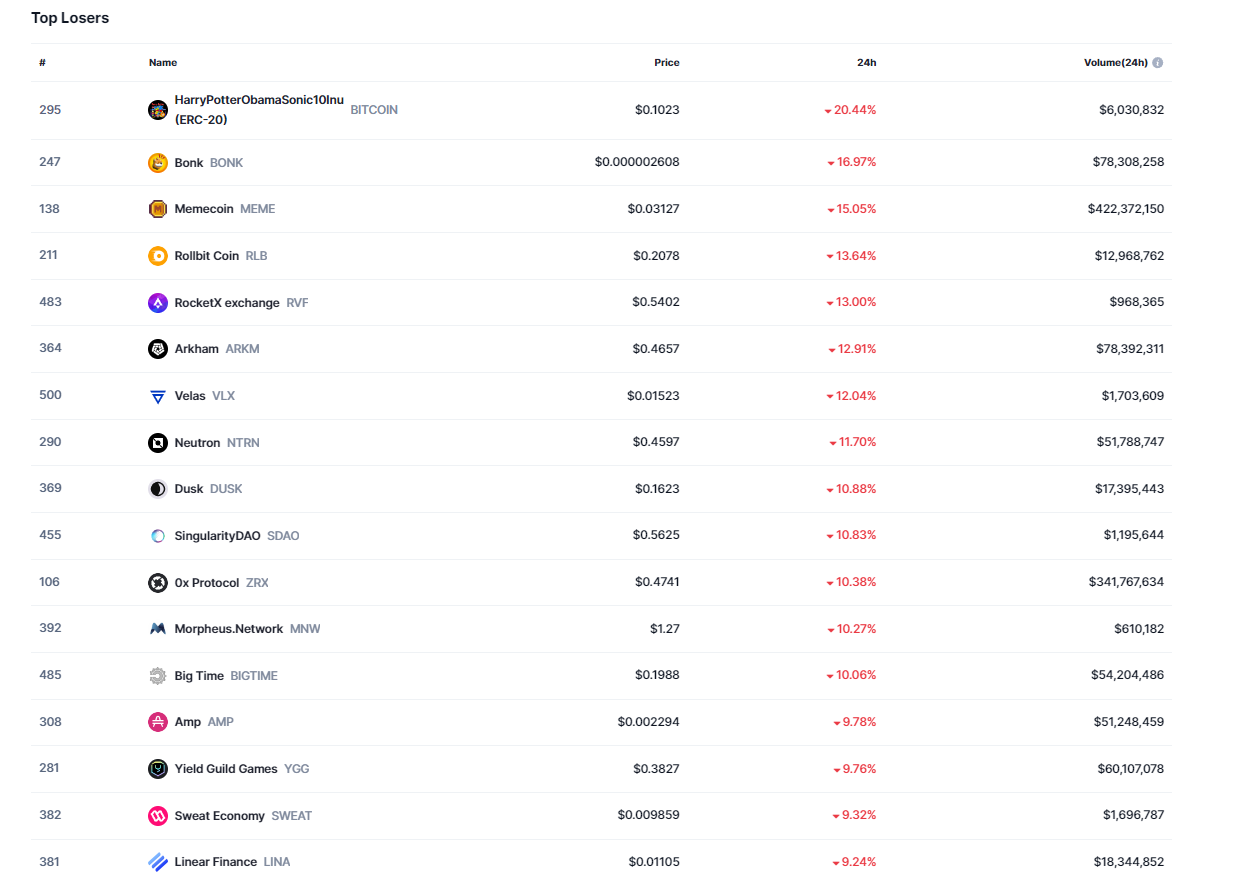1257x880 pixels.
Task: Sort by the # rank column header
Action: point(42,62)
